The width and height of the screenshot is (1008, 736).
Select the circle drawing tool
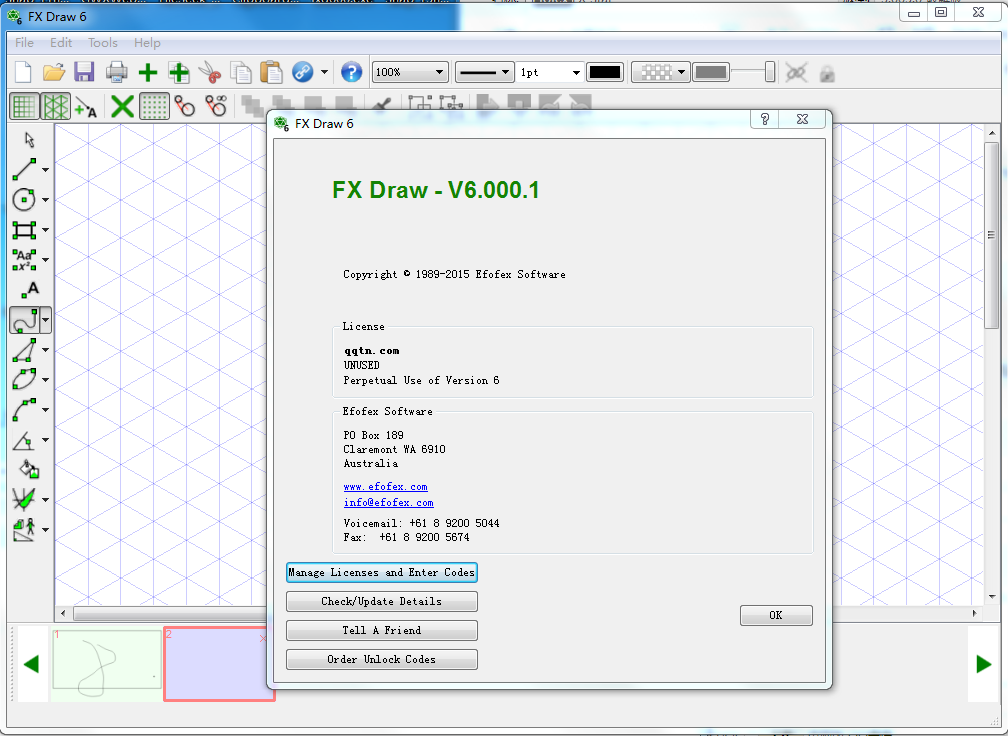point(24,199)
